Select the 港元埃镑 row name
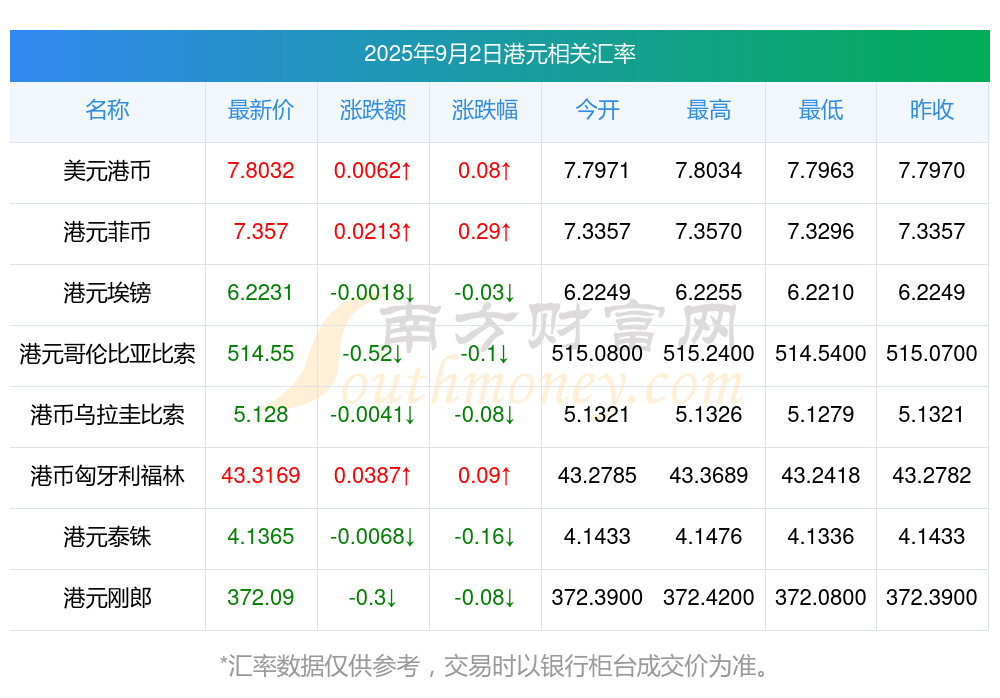This screenshot has height=698, width=1000. (107, 293)
